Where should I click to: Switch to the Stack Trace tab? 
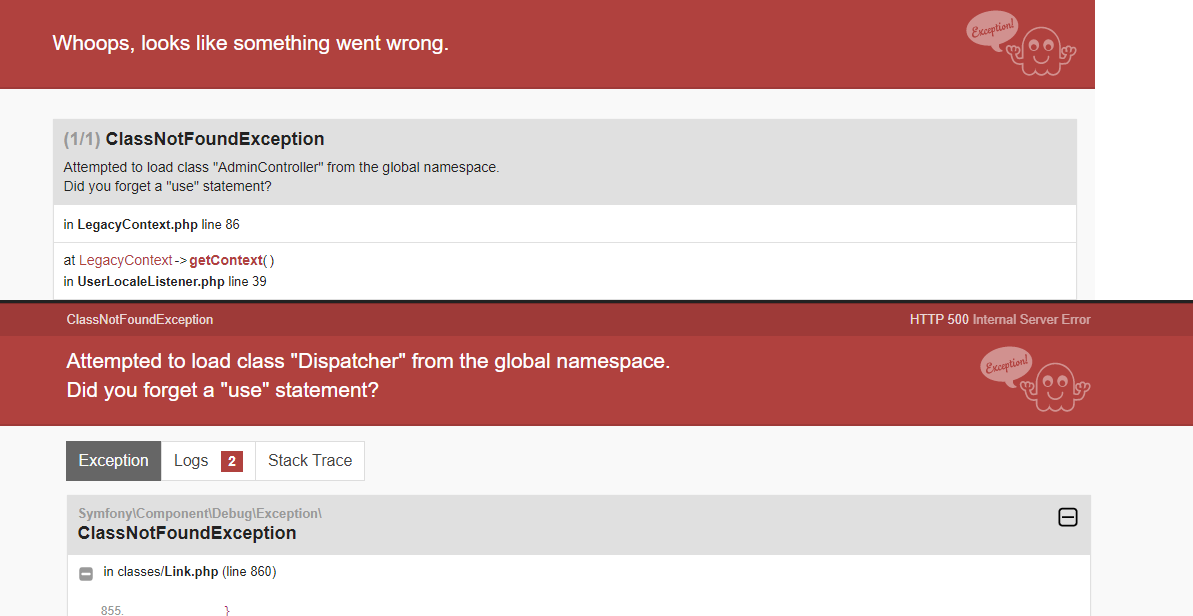coord(310,461)
